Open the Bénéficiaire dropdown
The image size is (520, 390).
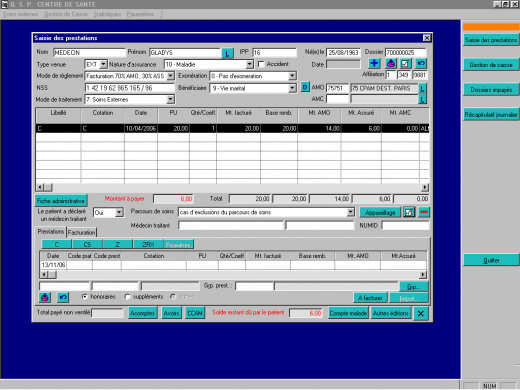click(292, 88)
